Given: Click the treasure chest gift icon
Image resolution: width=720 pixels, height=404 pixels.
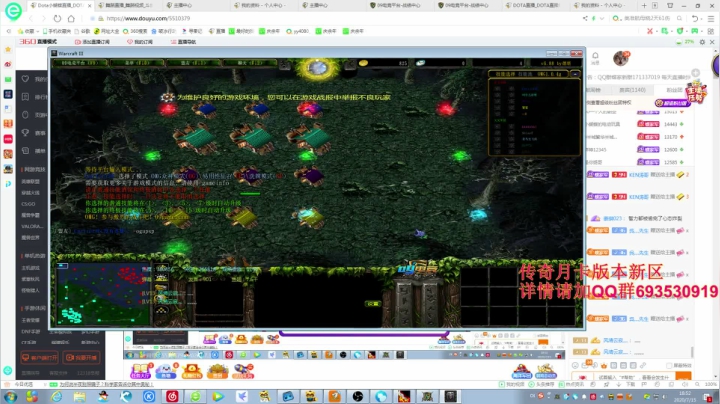Looking at the screenshot, I should click(218, 371).
